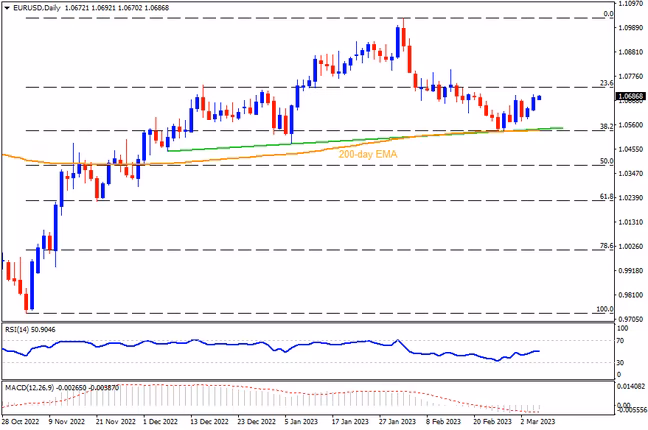Select the 38.2 Fibonacci level label

pyautogui.click(x=606, y=126)
